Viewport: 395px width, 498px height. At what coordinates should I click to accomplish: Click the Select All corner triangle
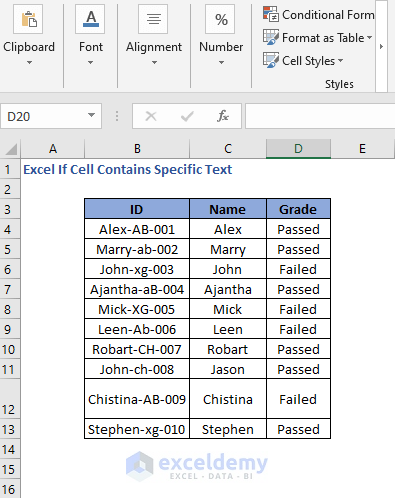tap(11, 149)
